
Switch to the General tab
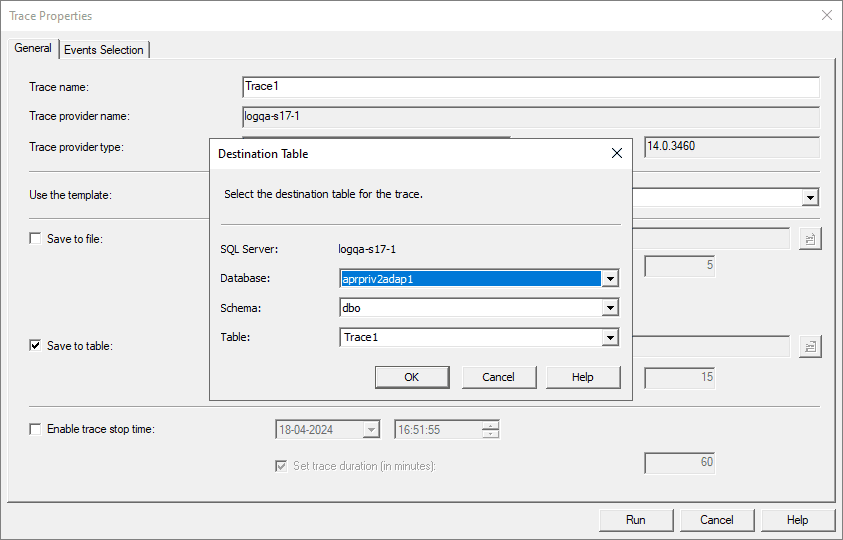tap(33, 48)
